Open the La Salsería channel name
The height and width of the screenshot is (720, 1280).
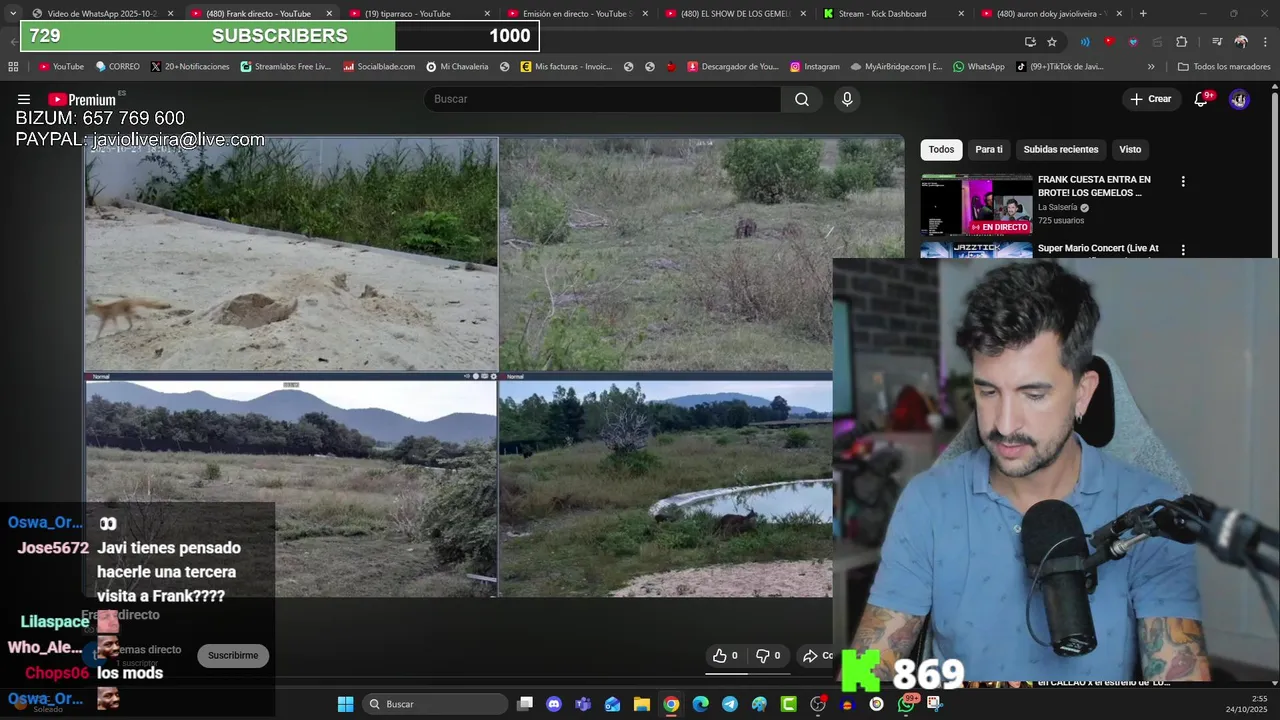1057,208
